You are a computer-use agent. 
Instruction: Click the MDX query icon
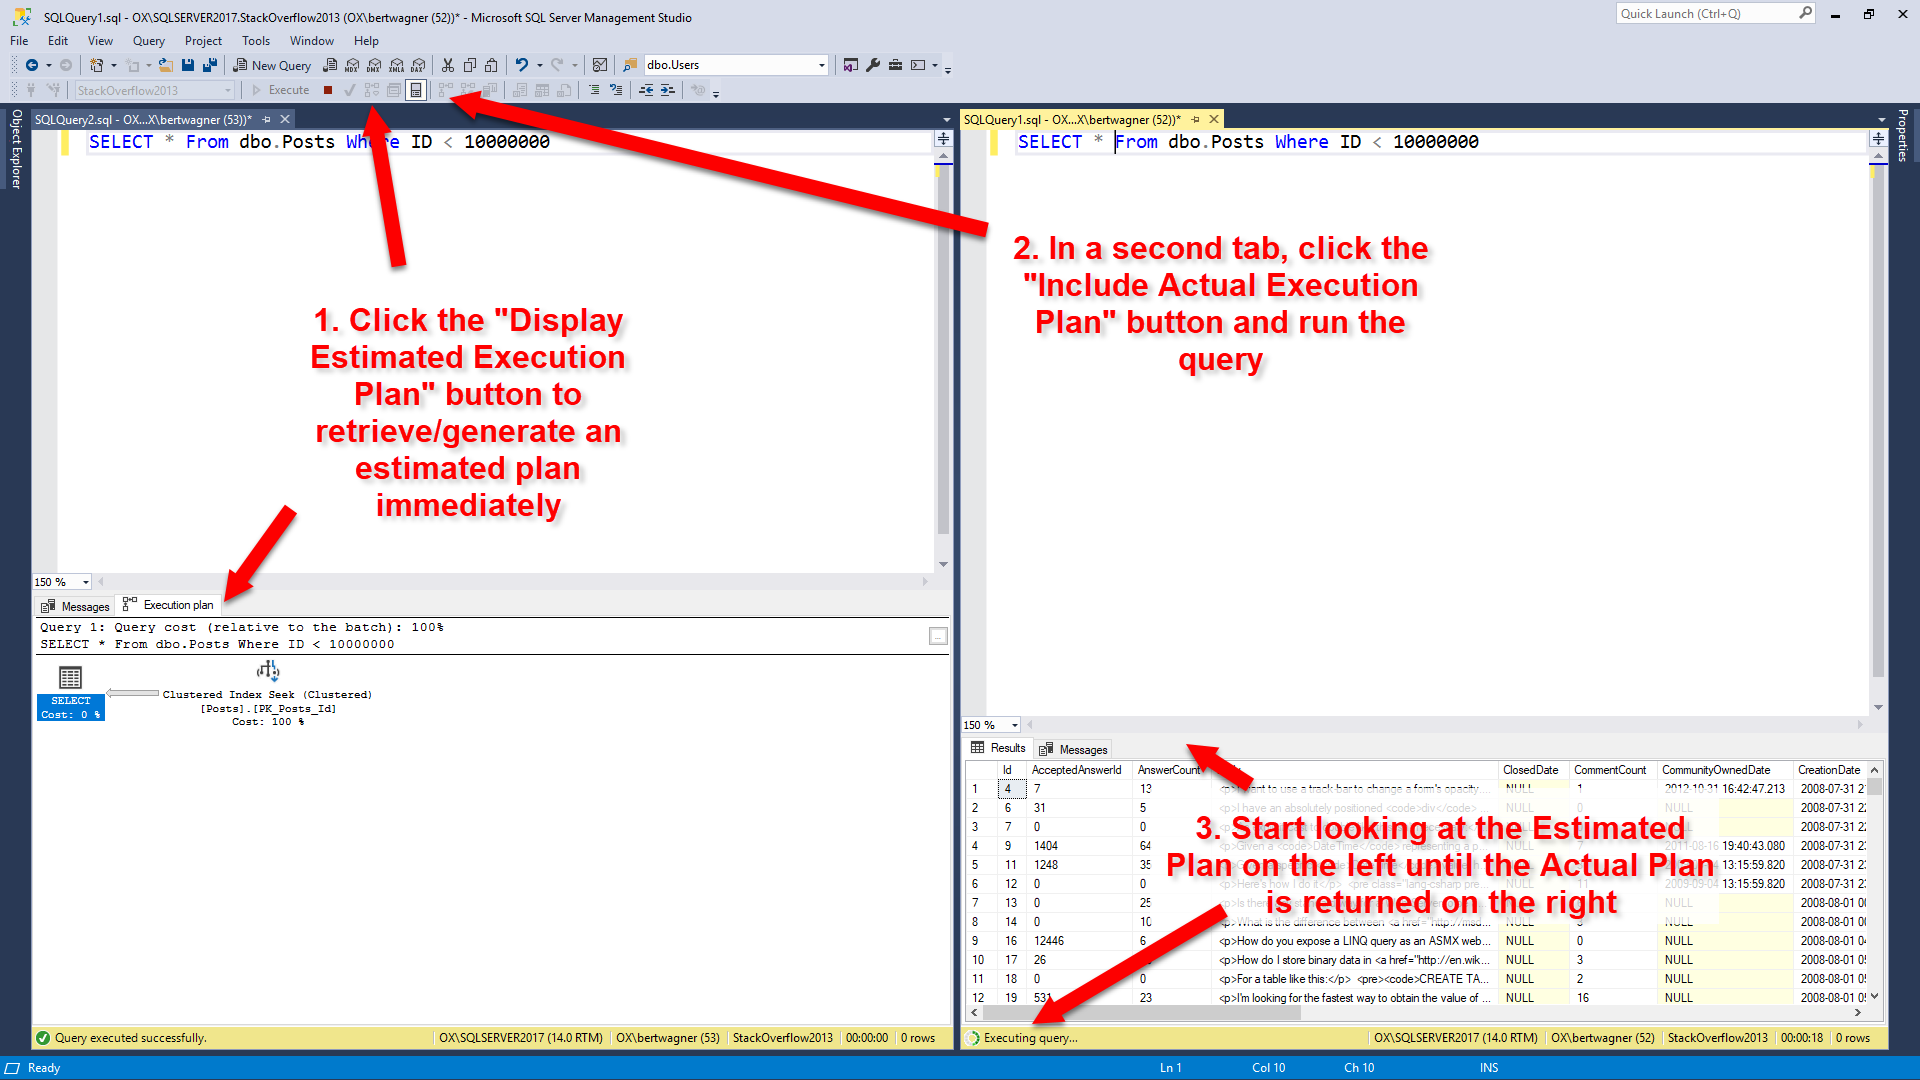tap(352, 65)
